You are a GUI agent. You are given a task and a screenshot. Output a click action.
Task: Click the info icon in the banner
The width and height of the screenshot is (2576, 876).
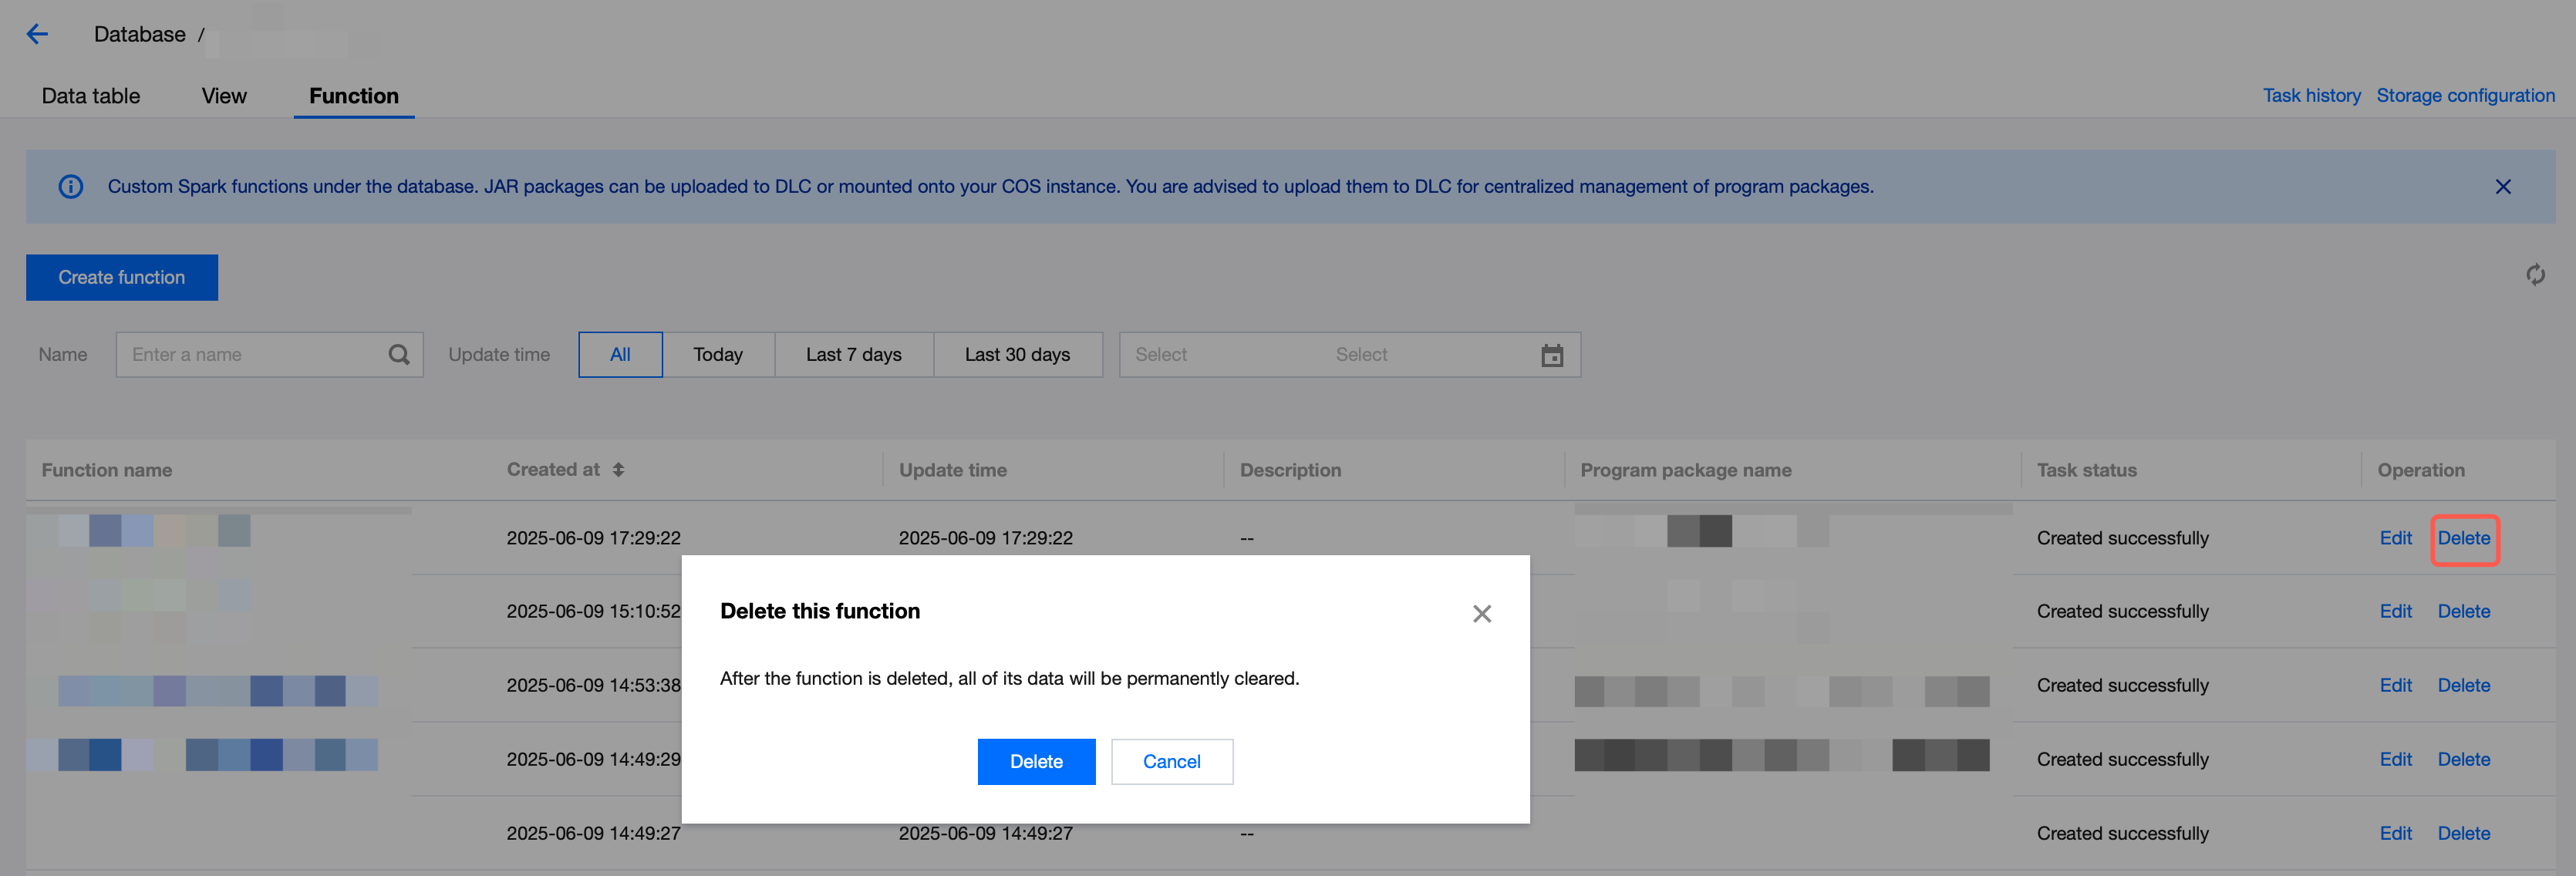pyautogui.click(x=71, y=187)
